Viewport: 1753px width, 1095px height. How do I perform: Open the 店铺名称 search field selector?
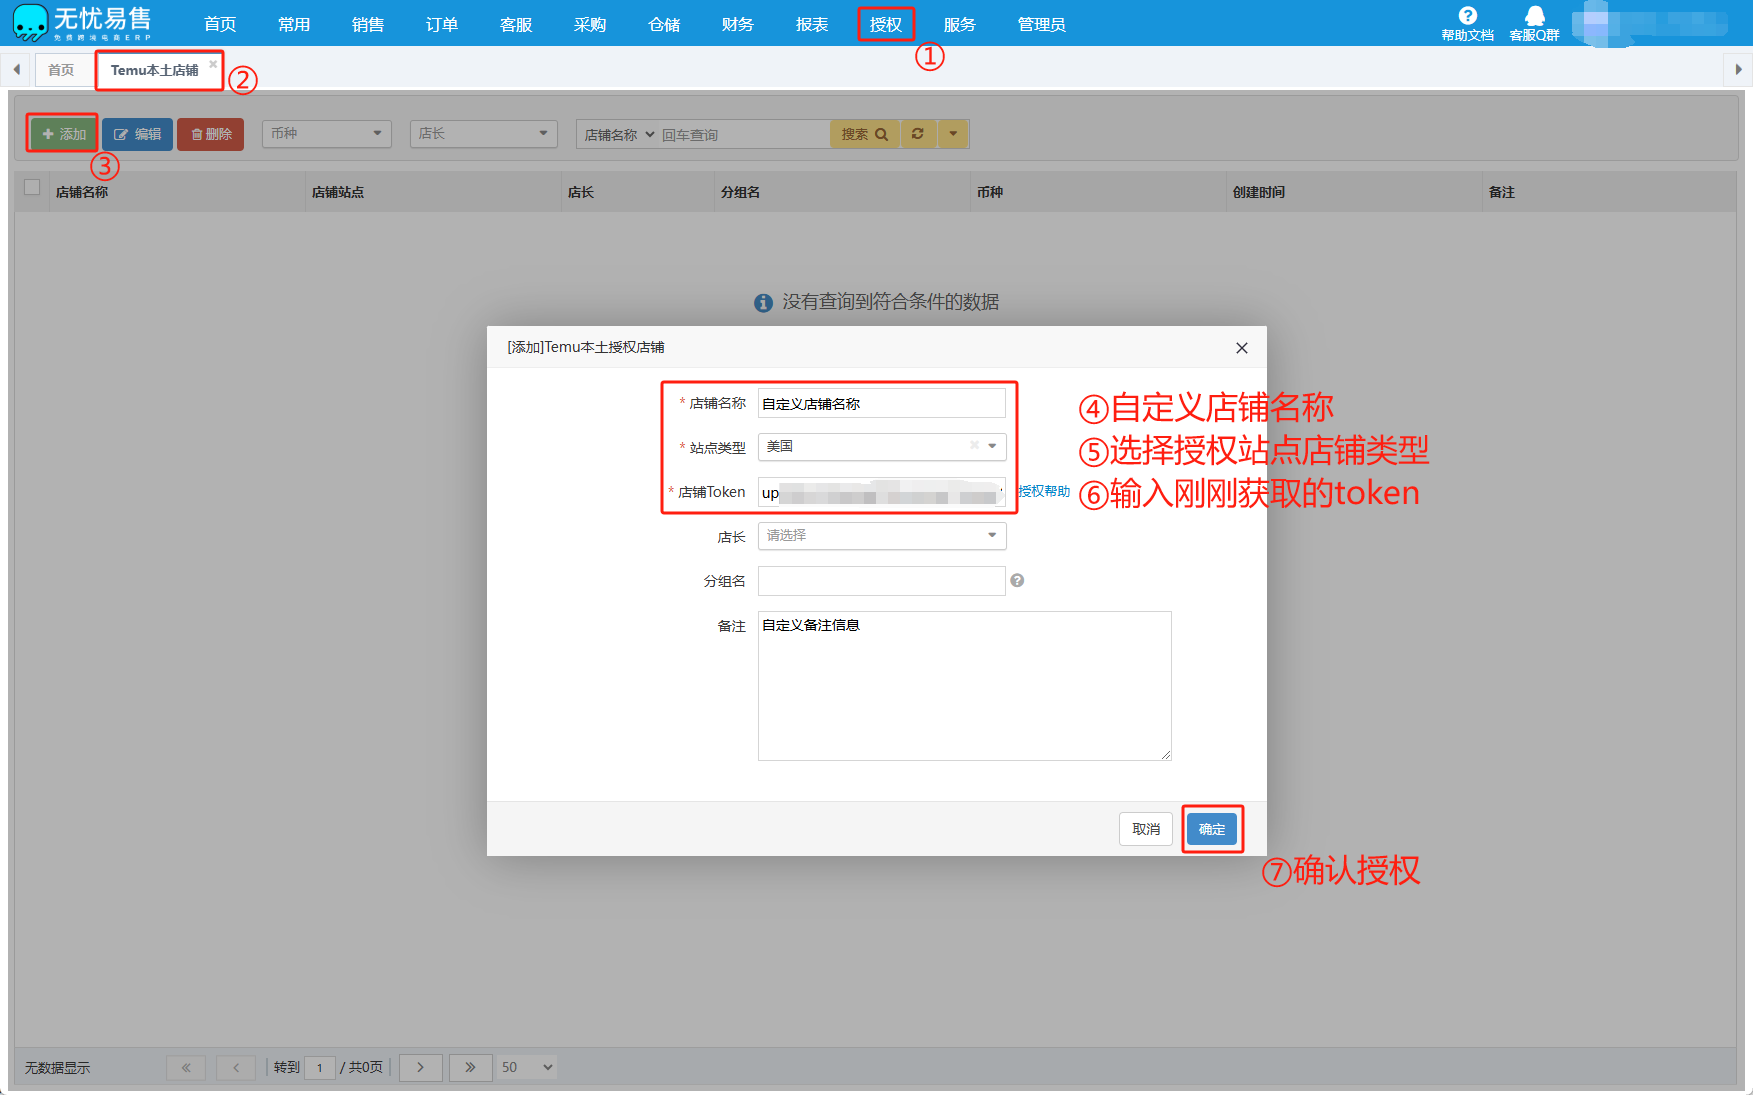[x=619, y=134]
